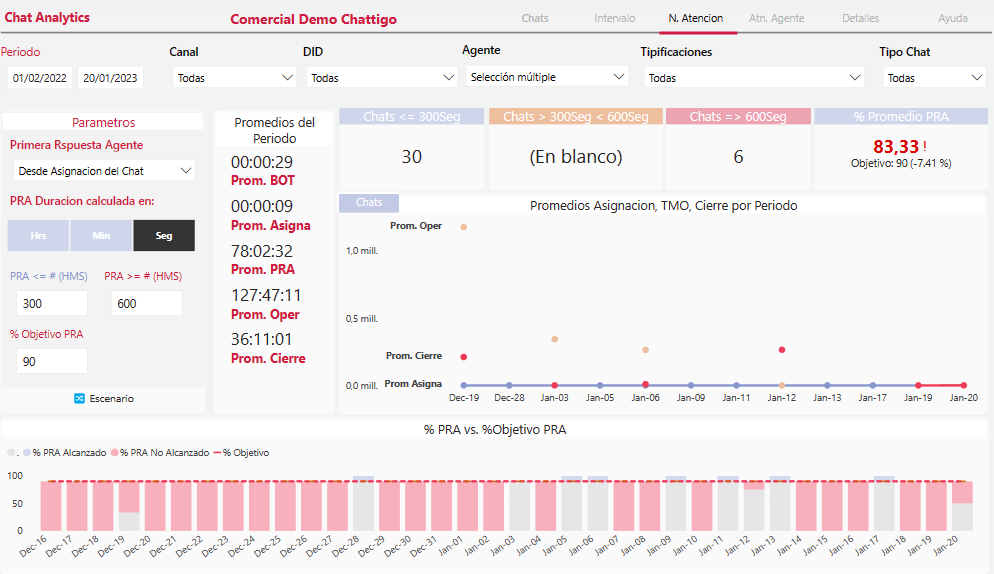Switch duration unit to Hrs

click(x=38, y=236)
